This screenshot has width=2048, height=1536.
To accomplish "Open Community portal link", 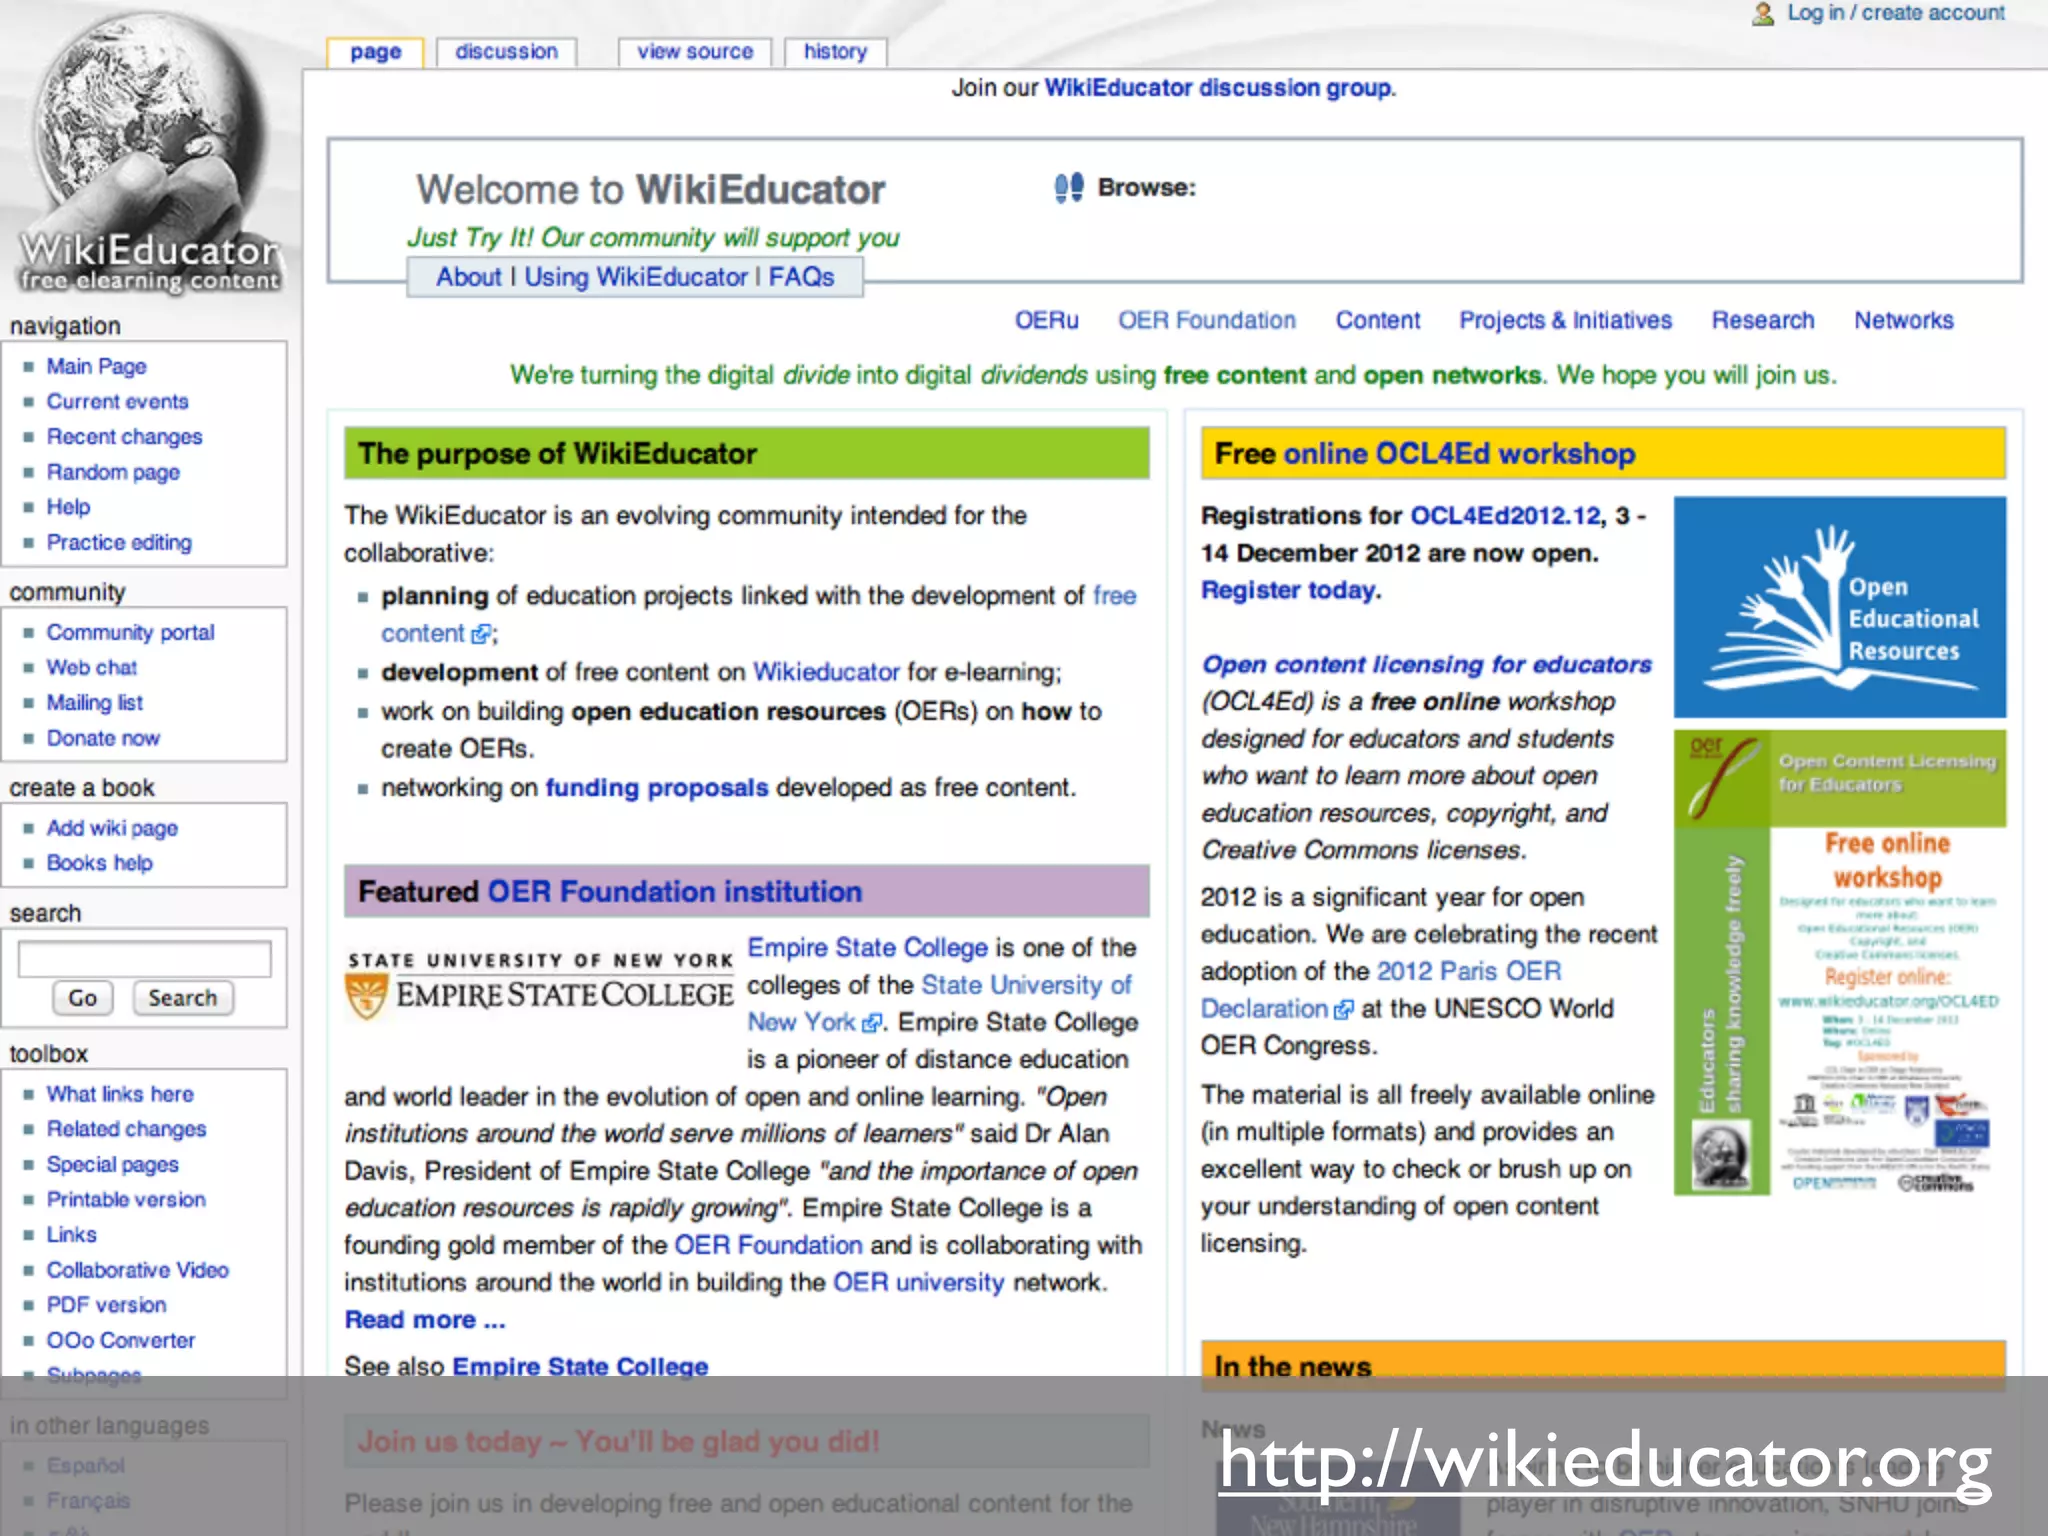I will [x=130, y=633].
